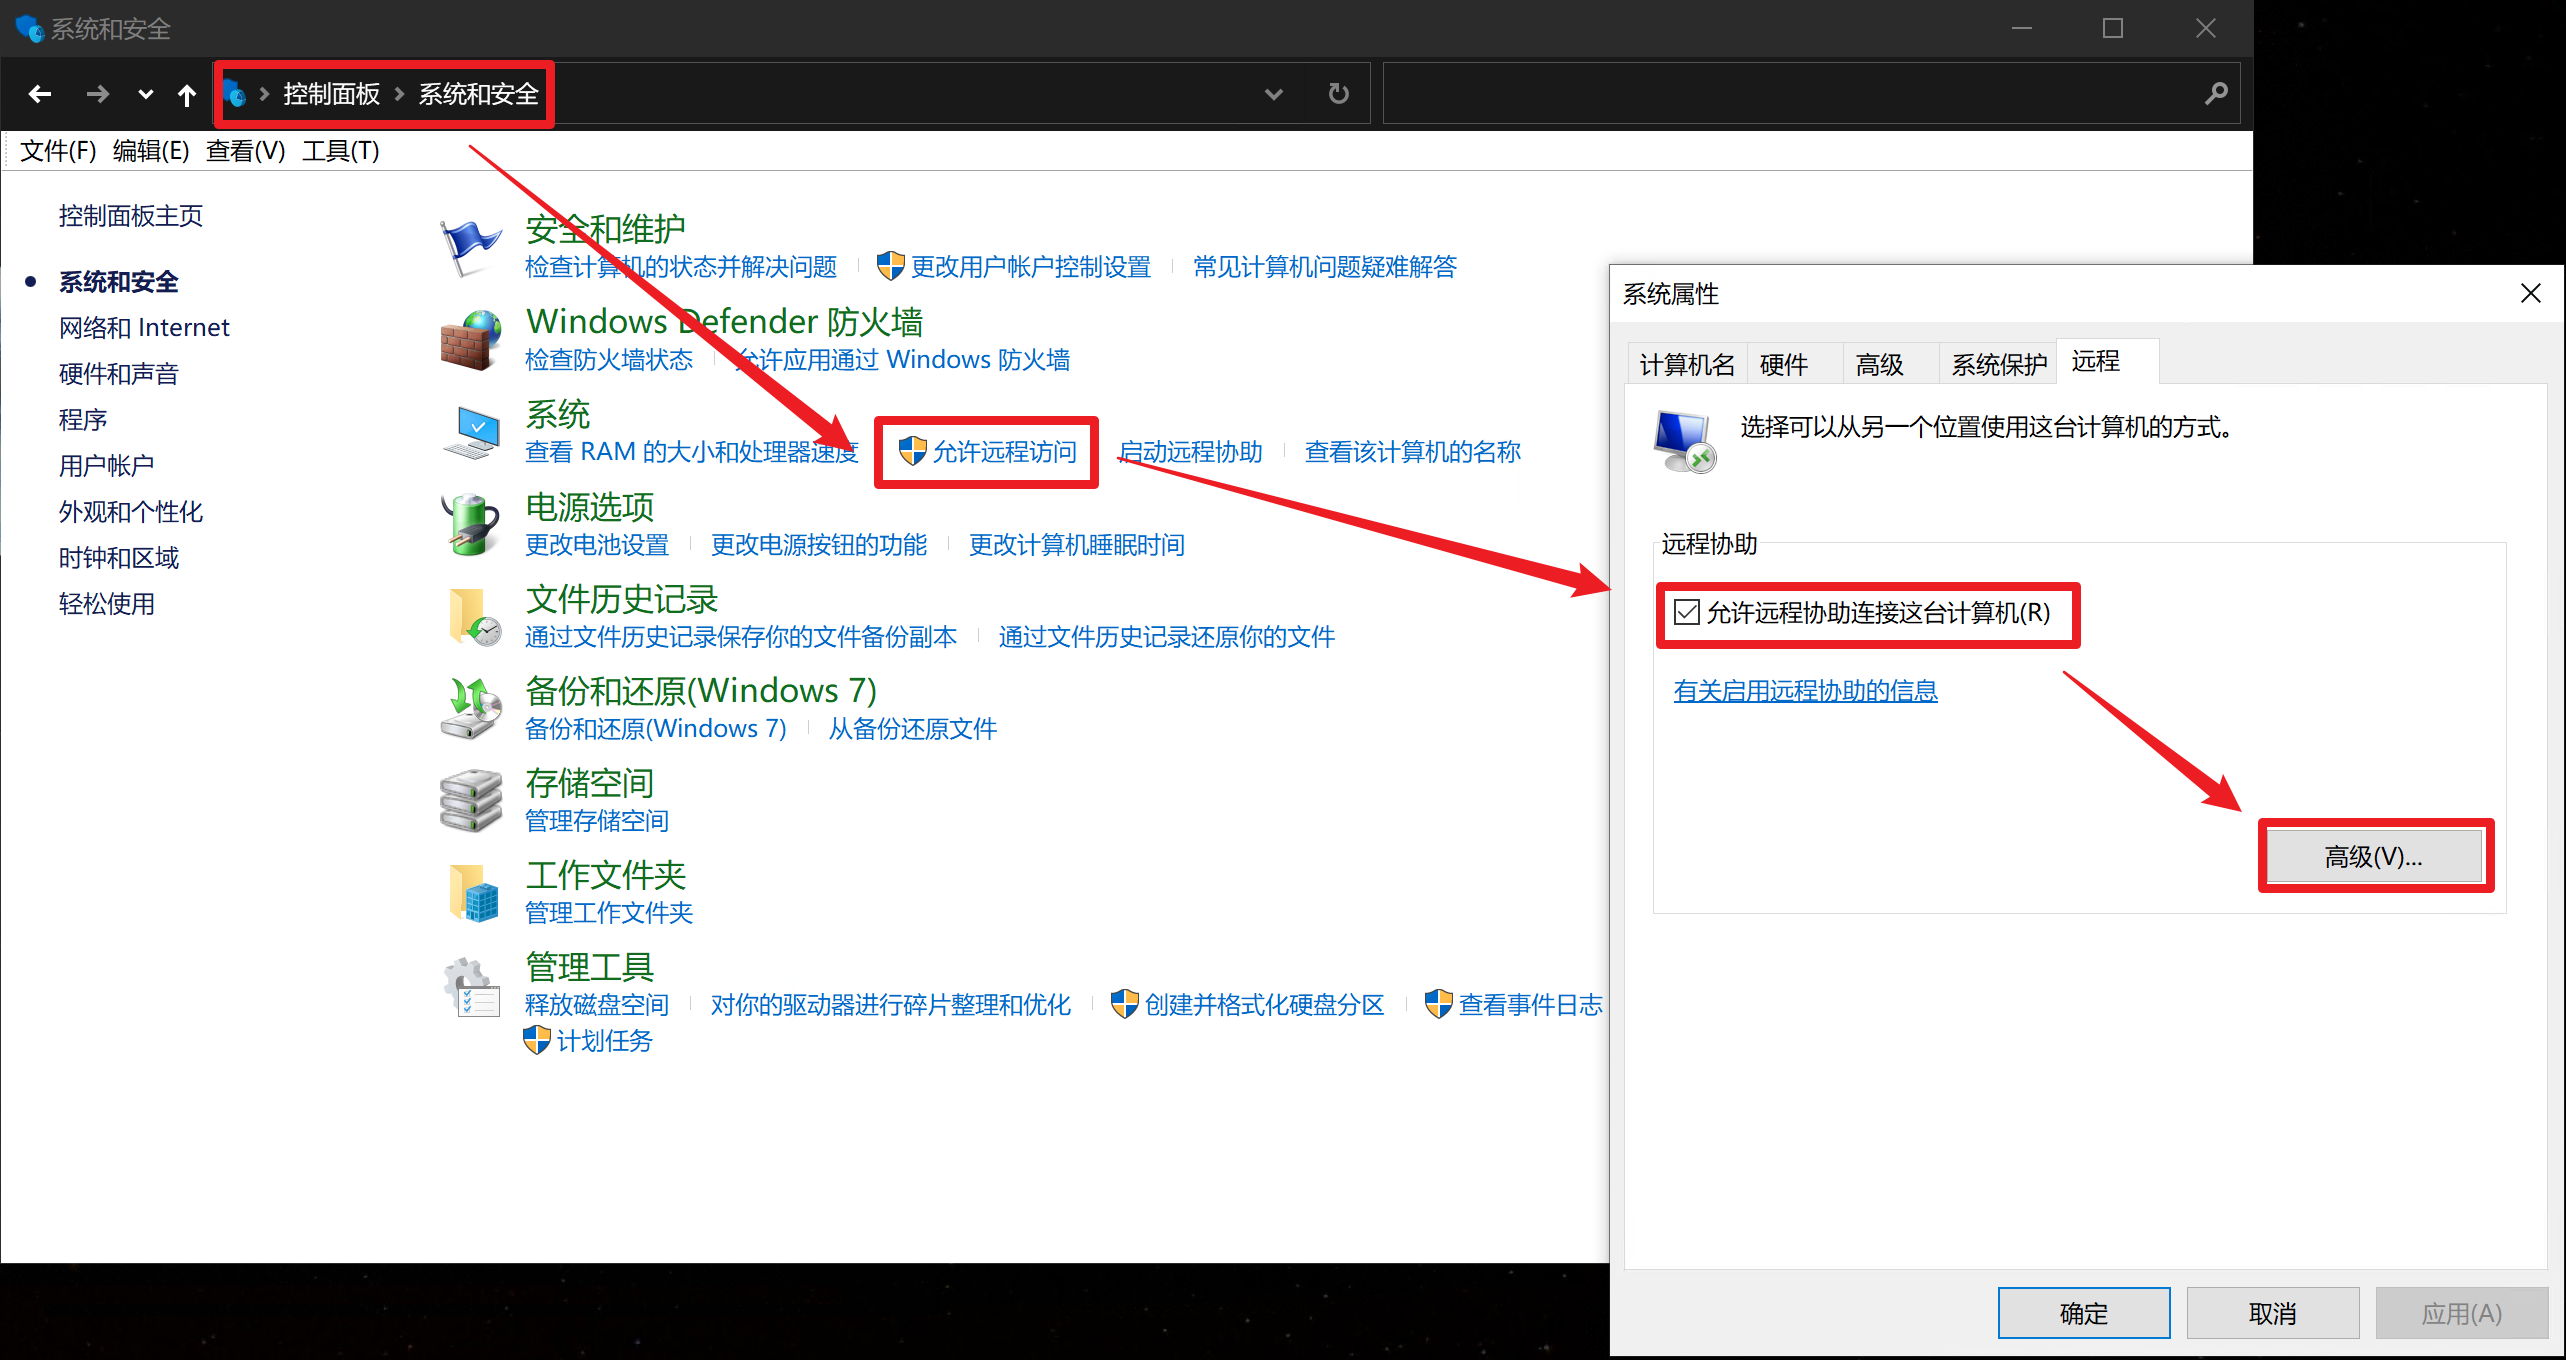This screenshot has height=1360, width=2566.
Task: Click the Control Panel address bar icon
Action: coord(236,94)
